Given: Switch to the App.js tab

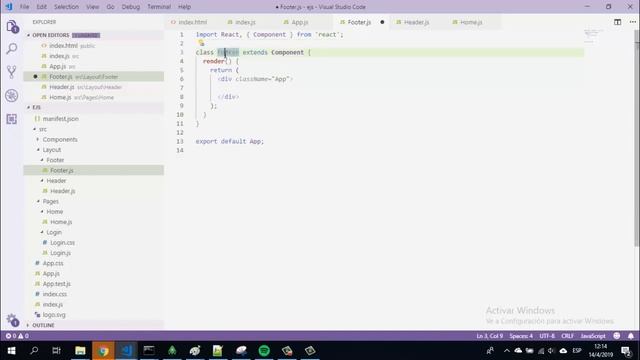Looking at the screenshot, I should [x=300, y=22].
